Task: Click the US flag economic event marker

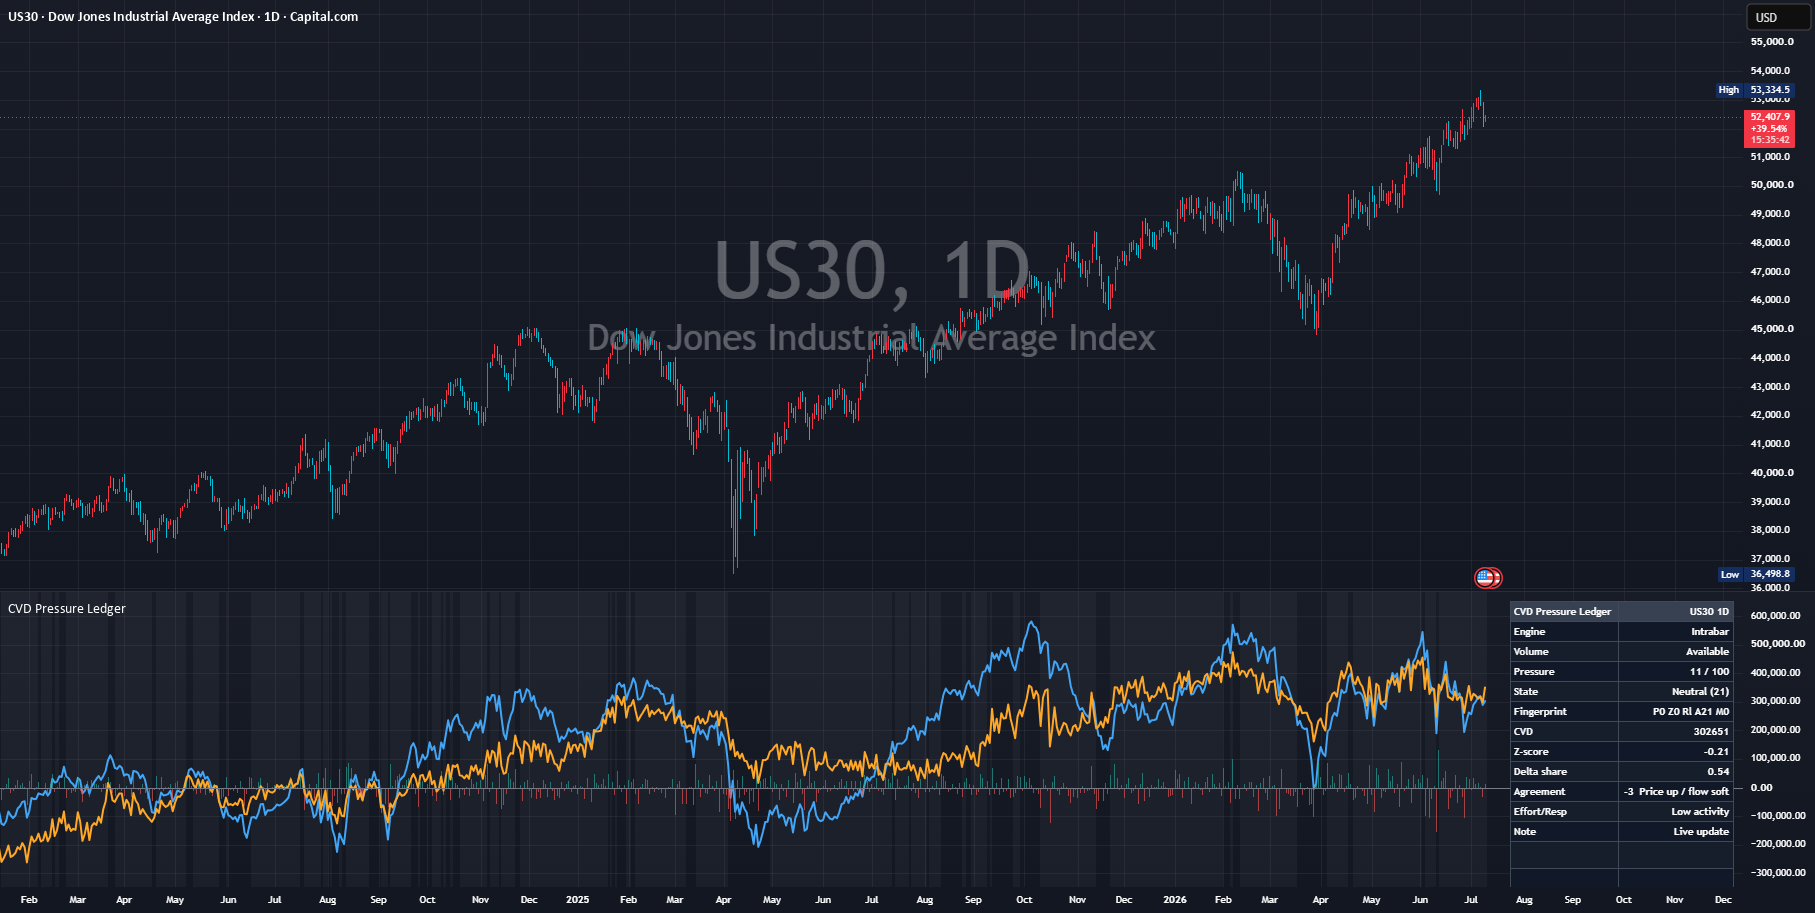Action: [1487, 577]
